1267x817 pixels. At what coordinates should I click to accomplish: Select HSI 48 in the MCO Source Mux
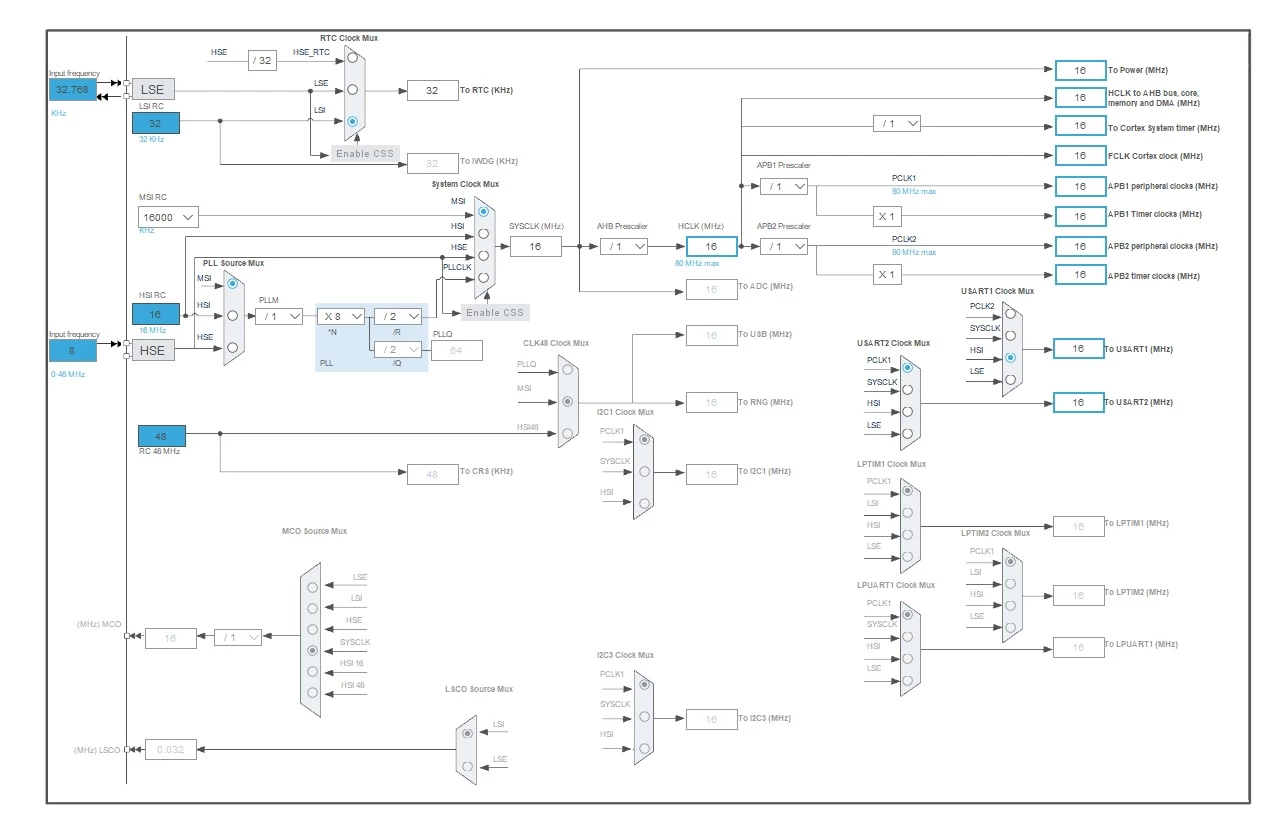(x=313, y=692)
